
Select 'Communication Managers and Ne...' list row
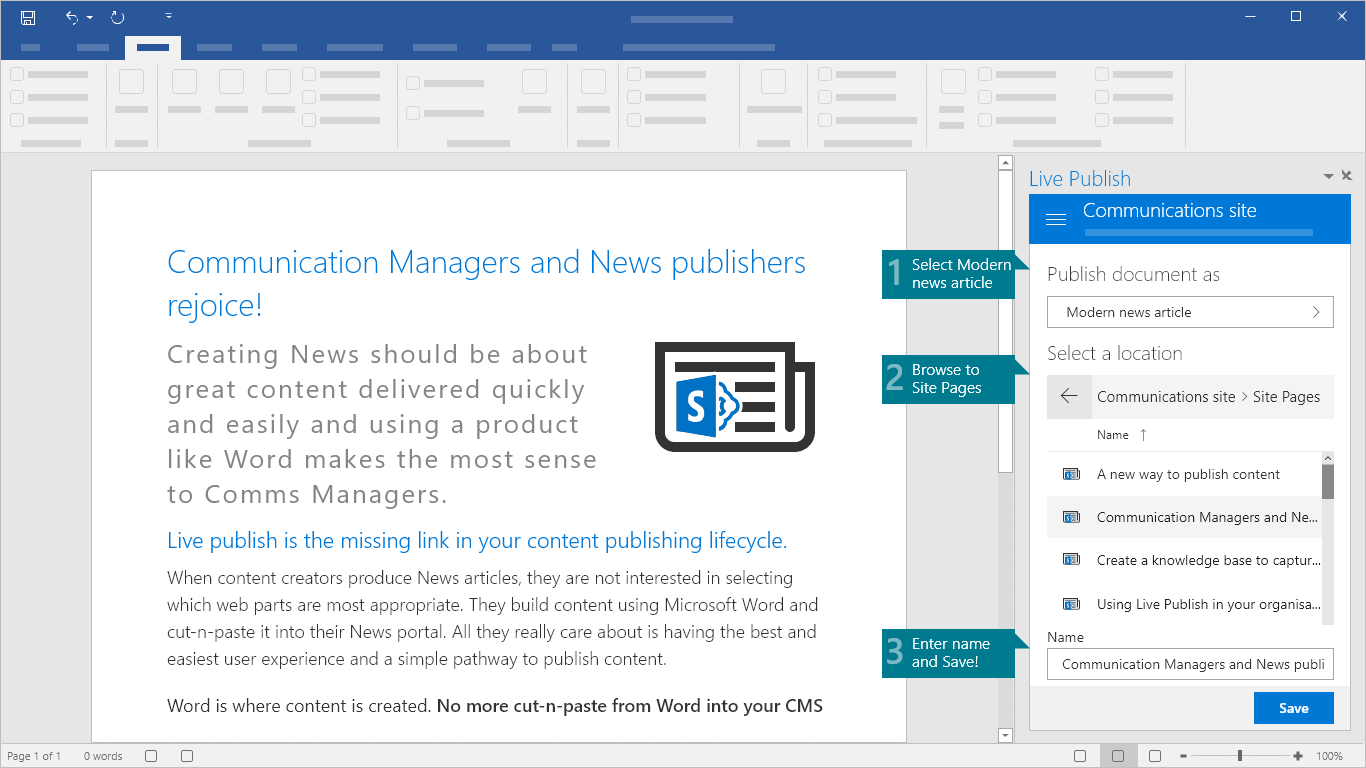point(1184,517)
